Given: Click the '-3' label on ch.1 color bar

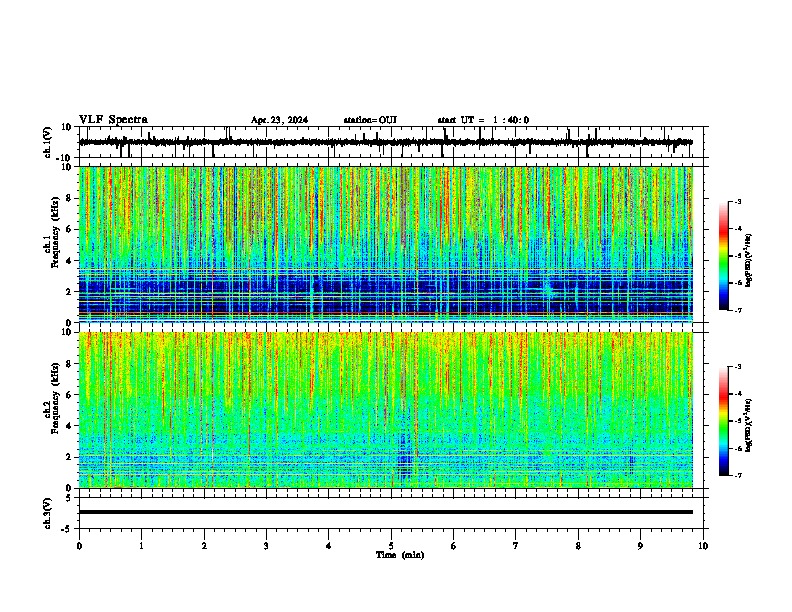Looking at the screenshot, I should click(x=737, y=201).
